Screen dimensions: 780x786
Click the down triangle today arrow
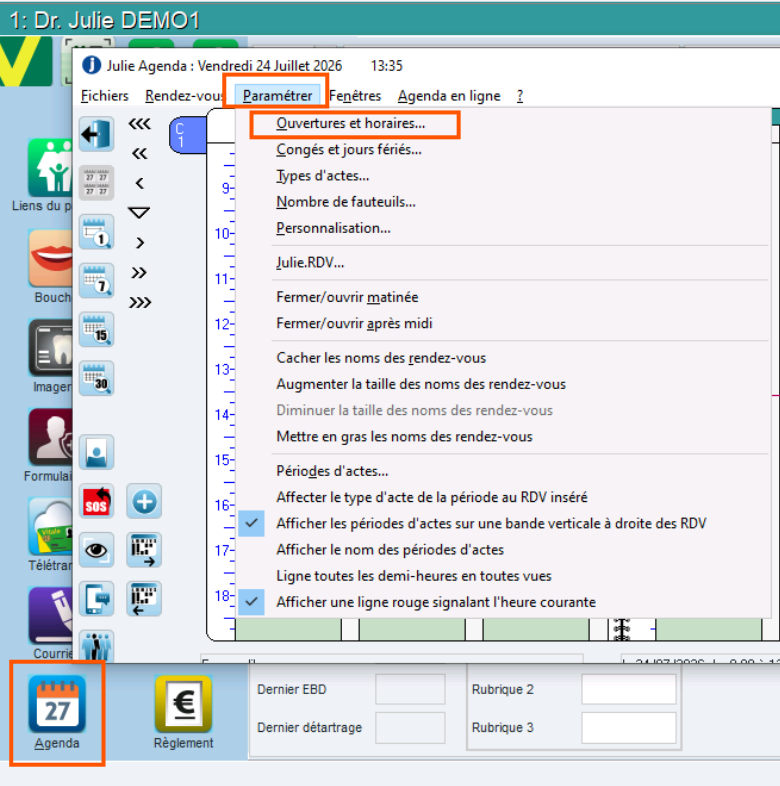click(139, 213)
